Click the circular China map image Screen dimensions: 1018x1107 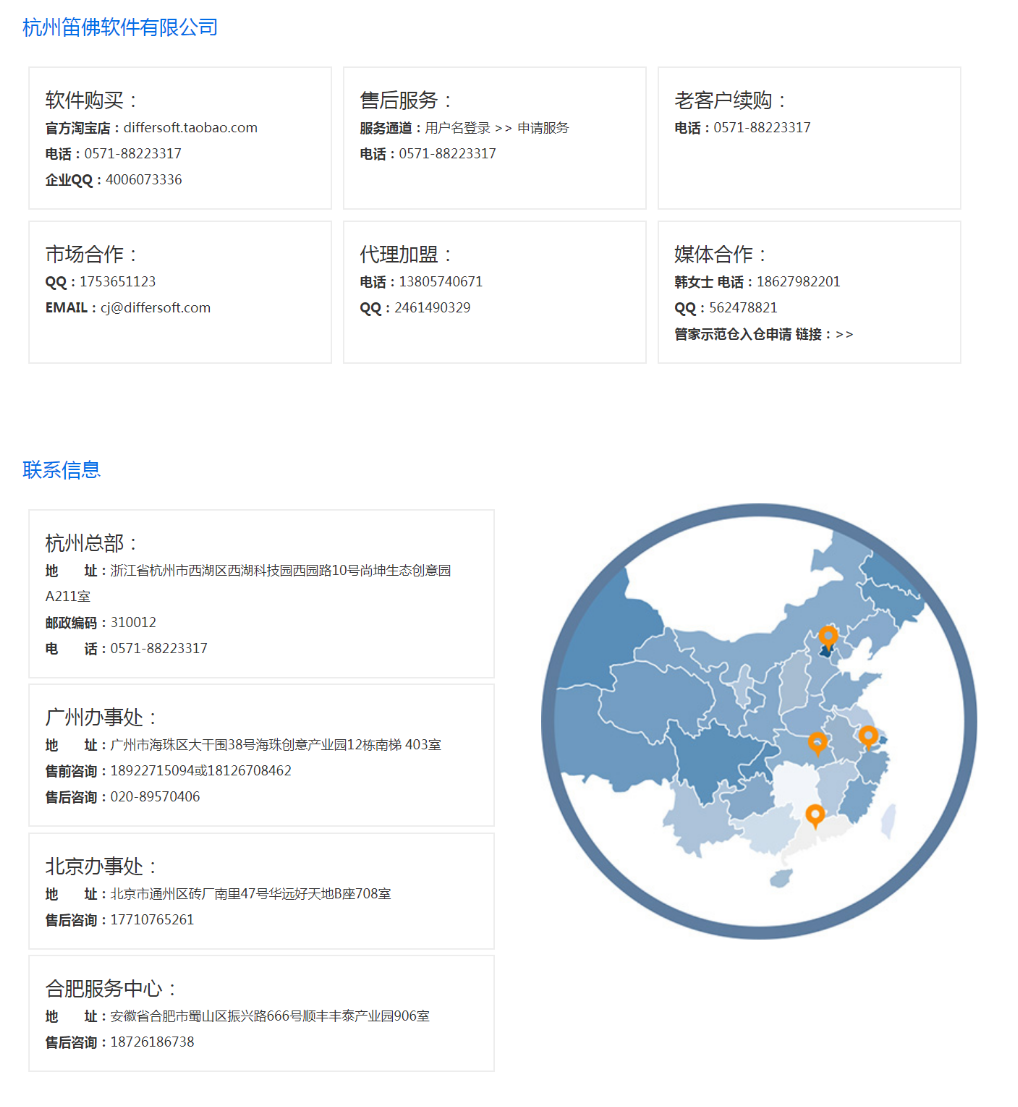[759, 721]
